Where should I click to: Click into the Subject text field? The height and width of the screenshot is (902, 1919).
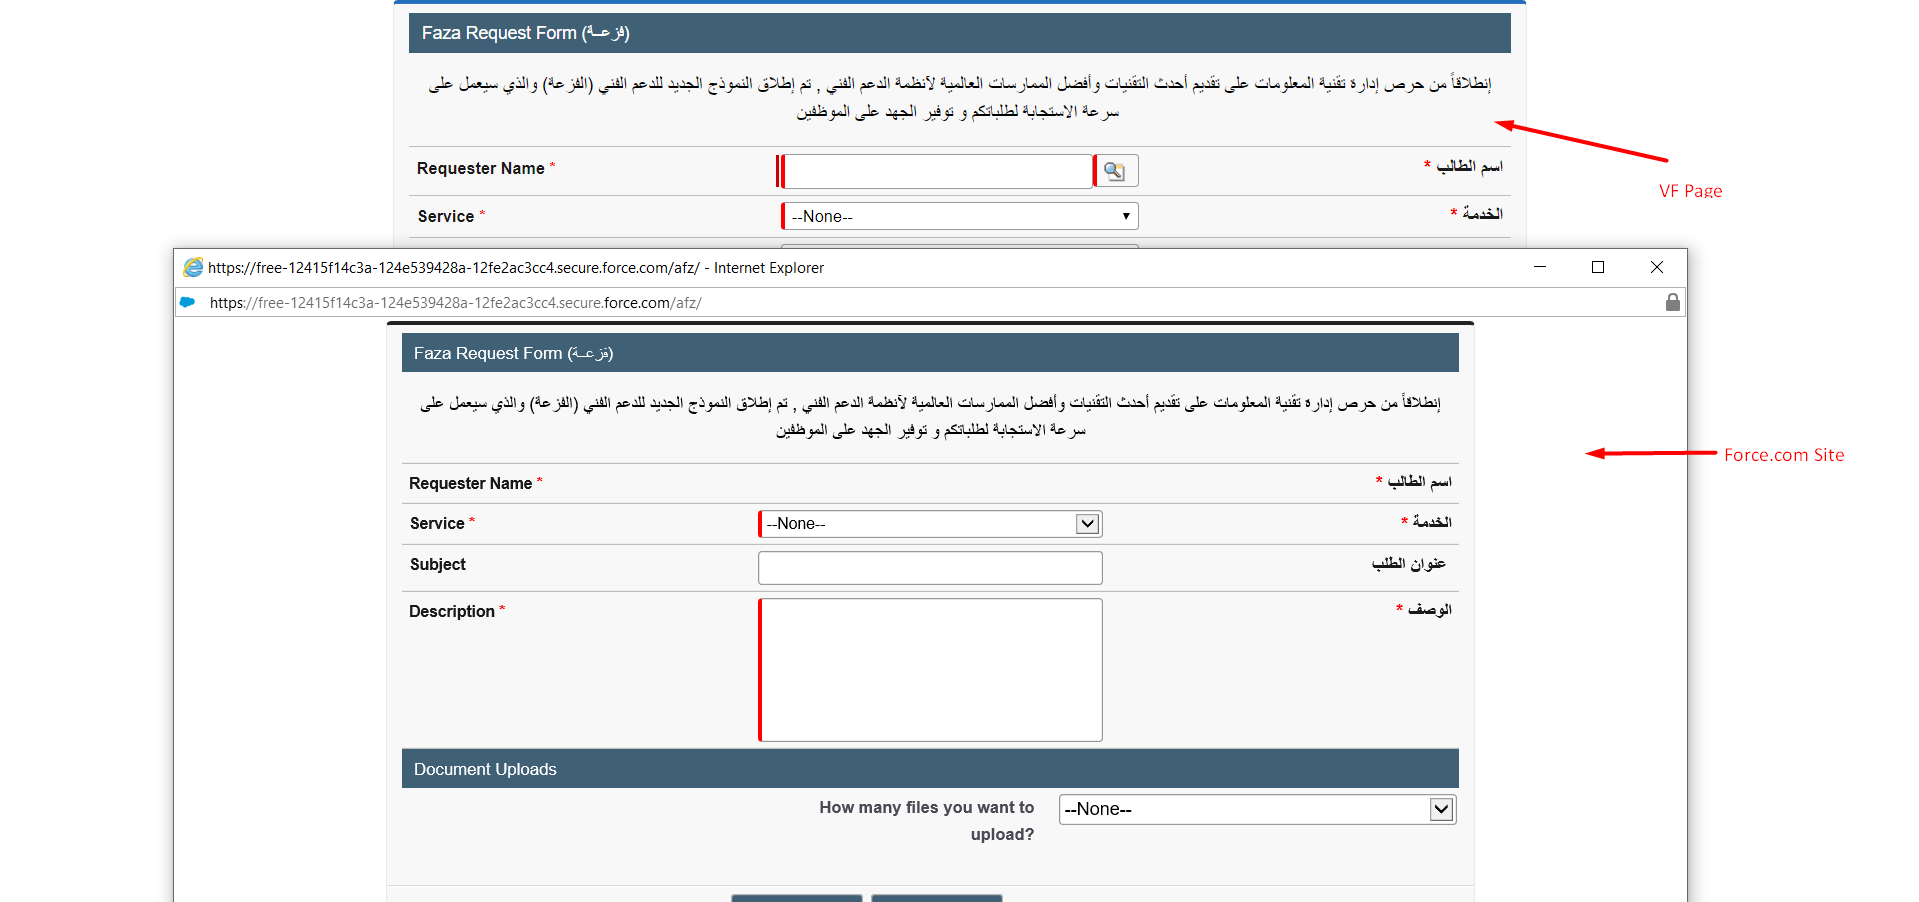tap(930, 568)
